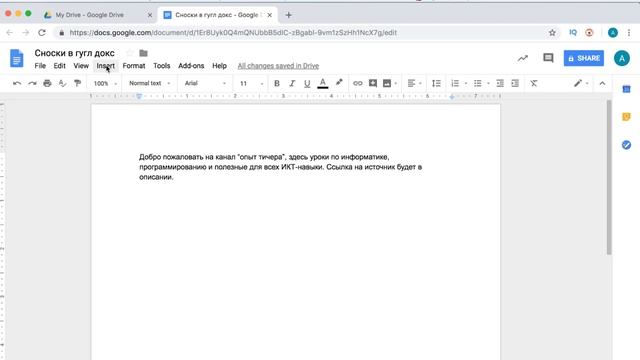Image resolution: width=640 pixels, height=360 pixels.
Task: Click the Redo arrow icon
Action: coord(32,83)
